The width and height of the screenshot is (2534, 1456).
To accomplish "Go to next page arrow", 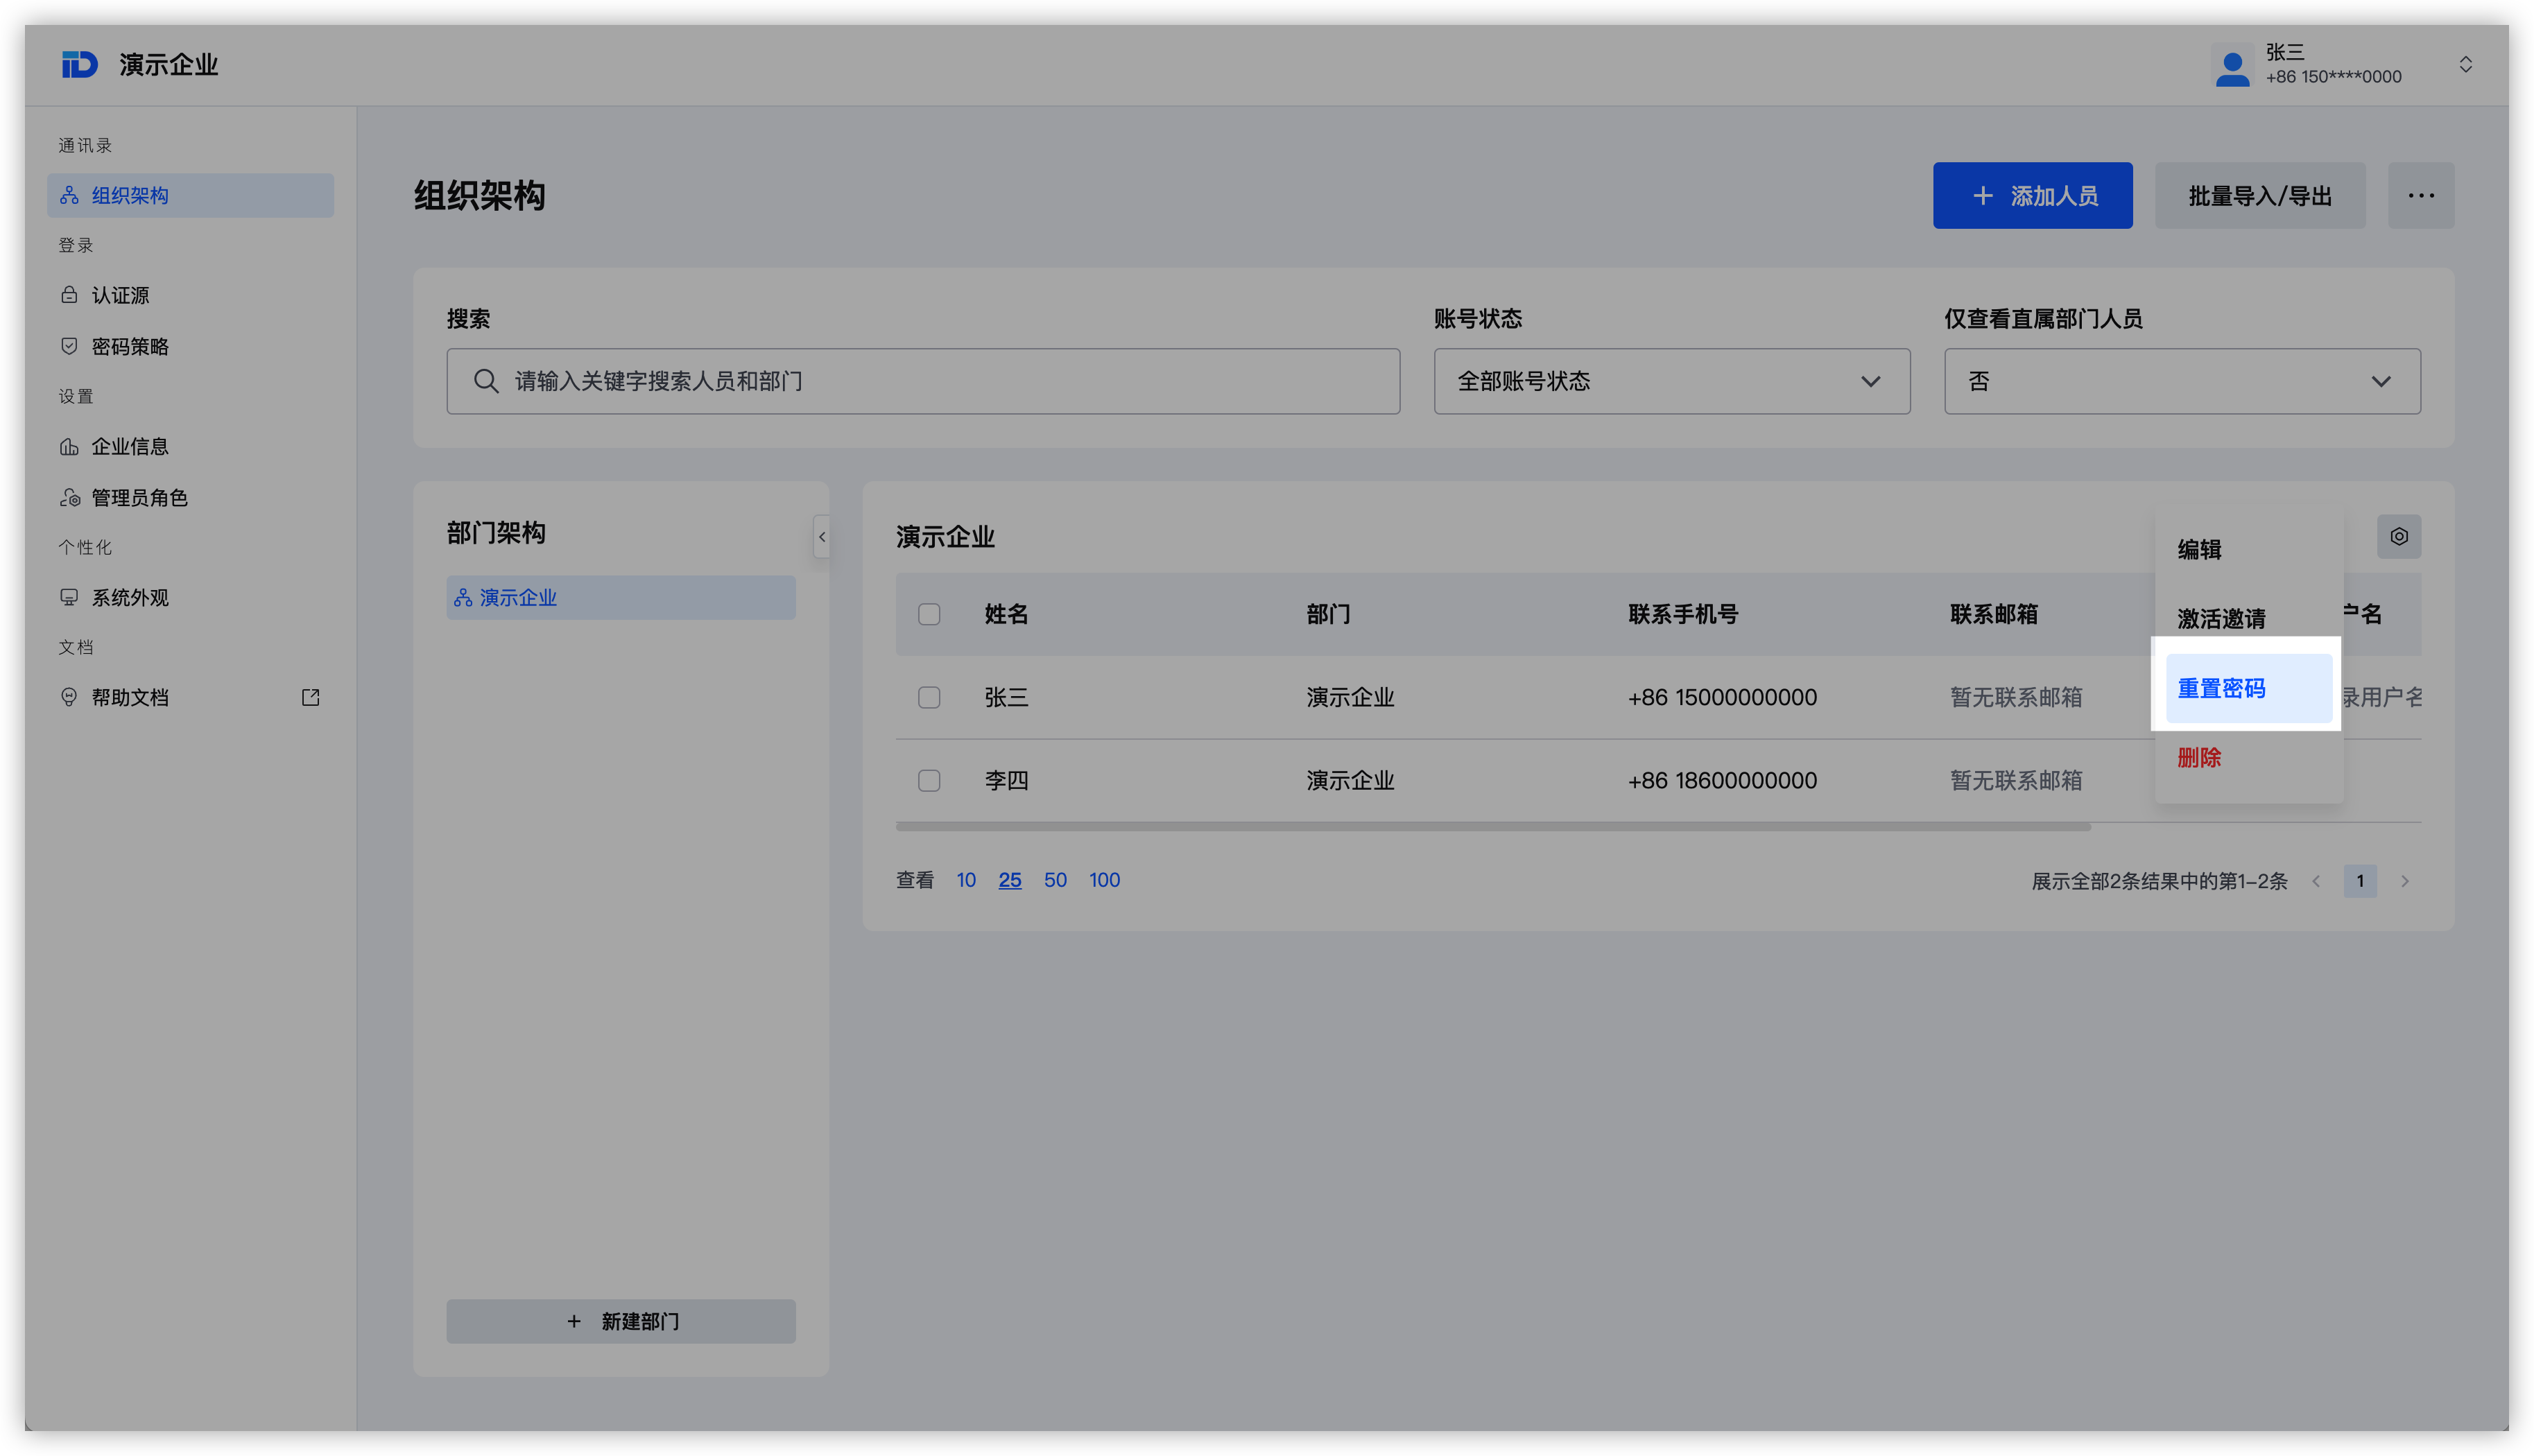I will tap(2405, 881).
